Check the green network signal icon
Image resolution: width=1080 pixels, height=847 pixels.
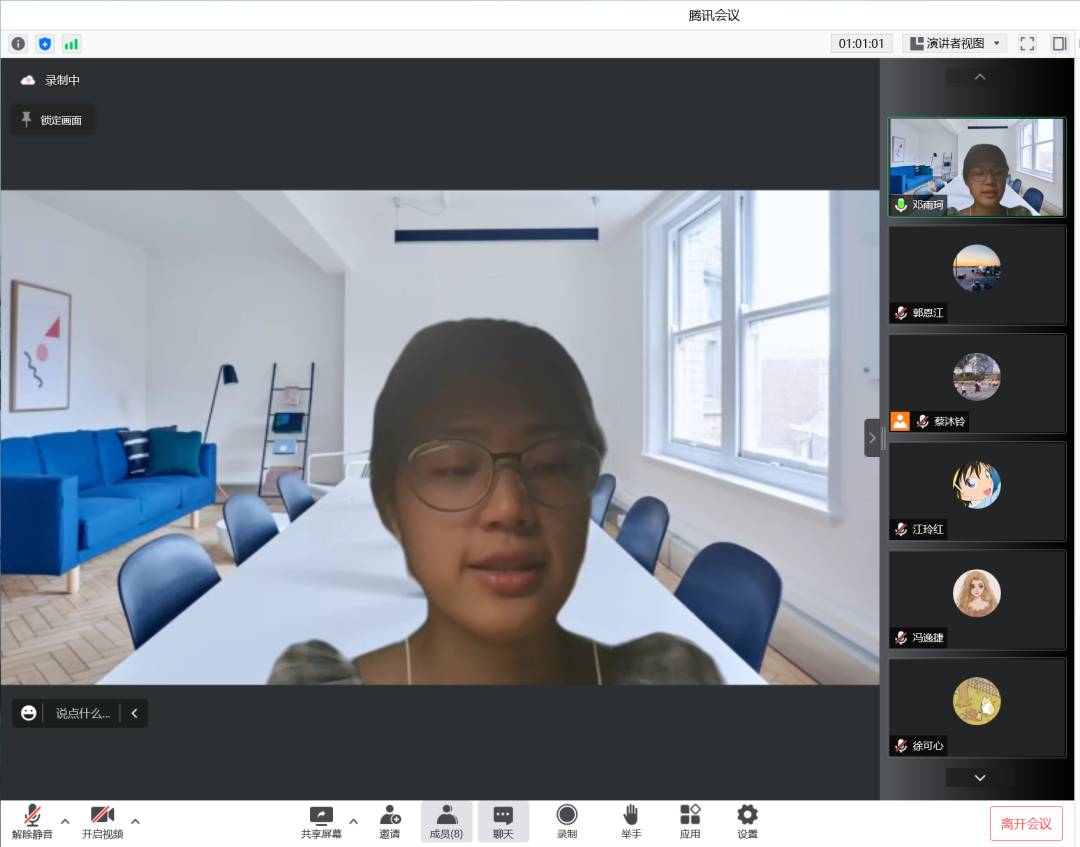[x=71, y=44]
